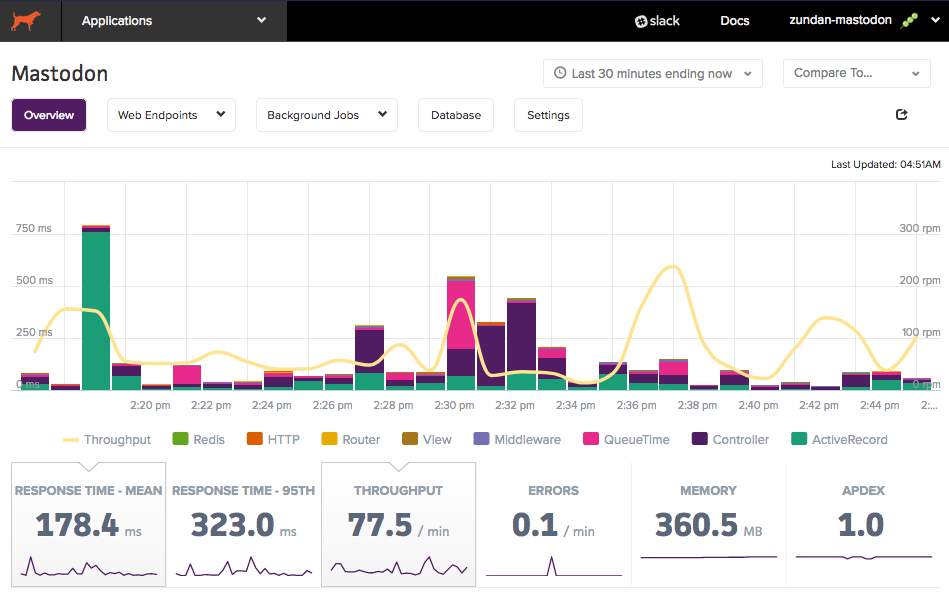The height and width of the screenshot is (598, 949).
Task: Click the Errors sparkline chart
Action: coord(553,567)
